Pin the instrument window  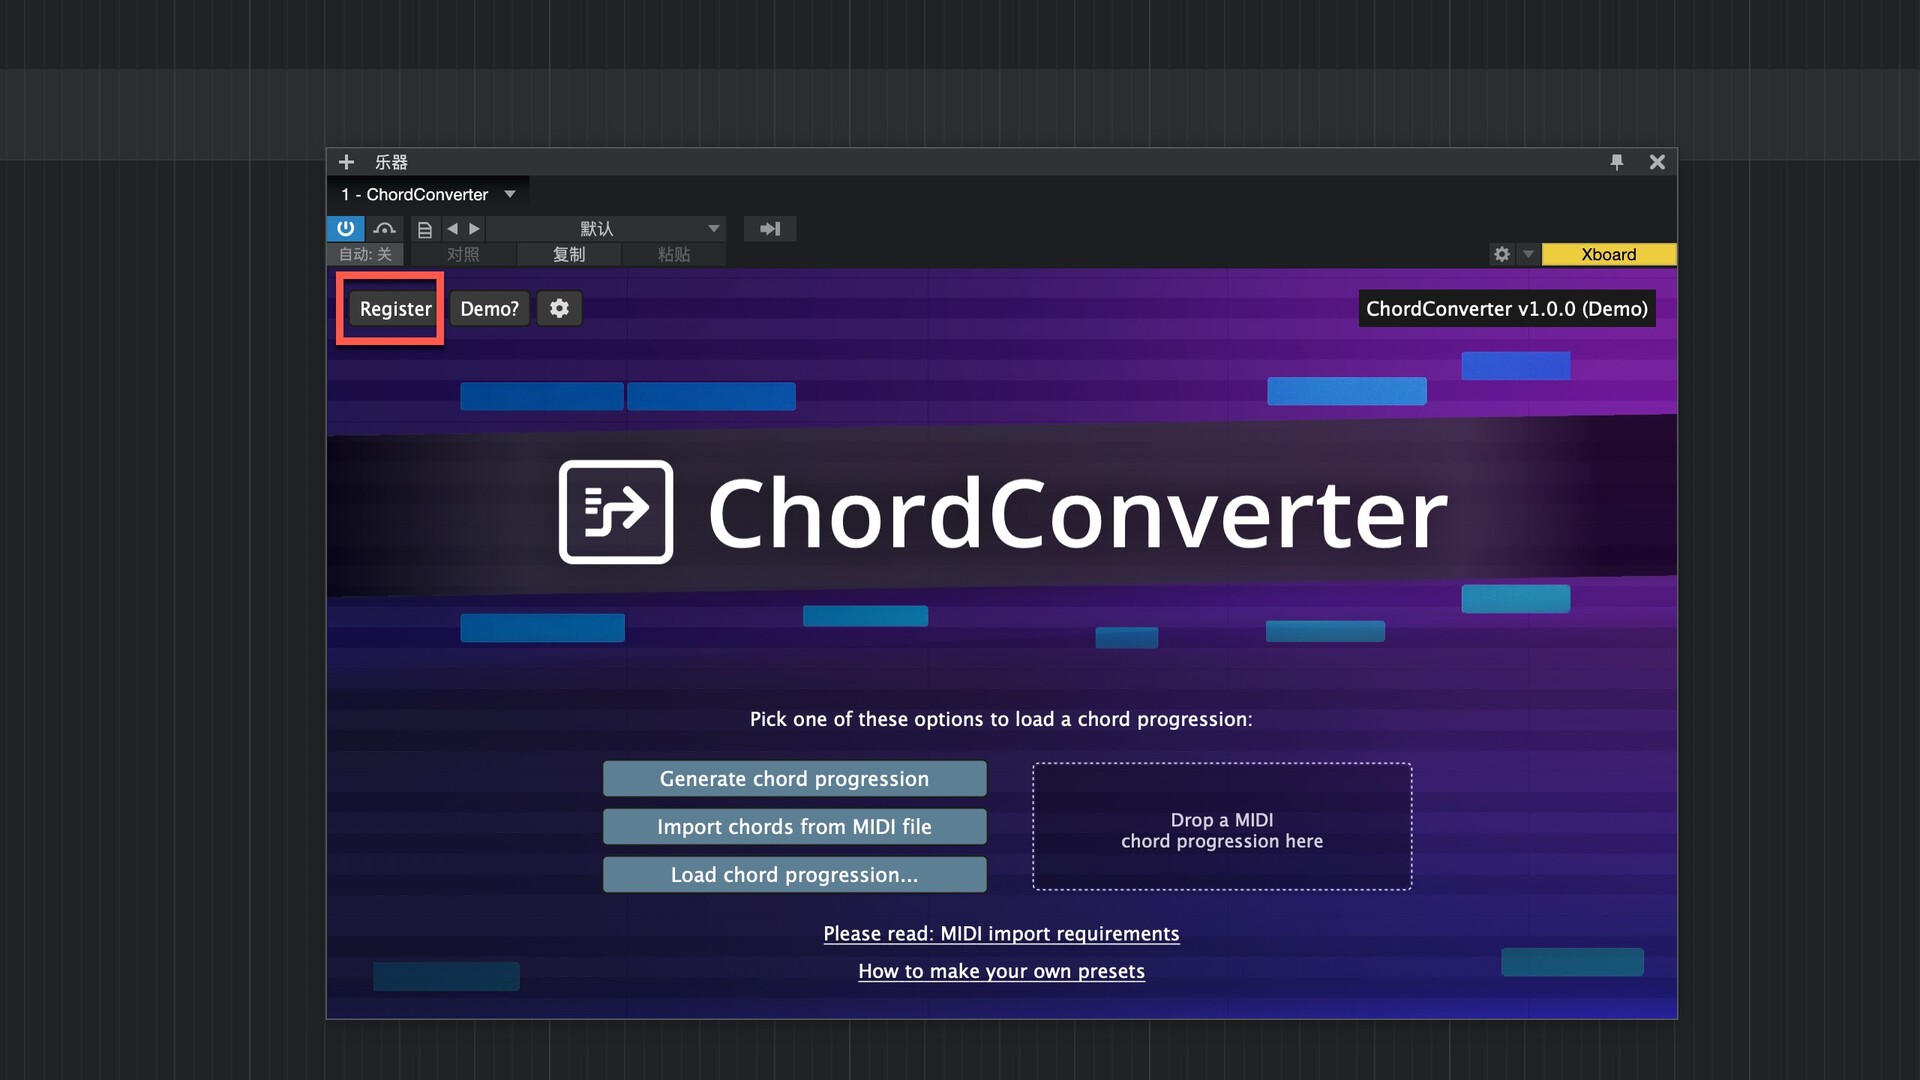1617,162
